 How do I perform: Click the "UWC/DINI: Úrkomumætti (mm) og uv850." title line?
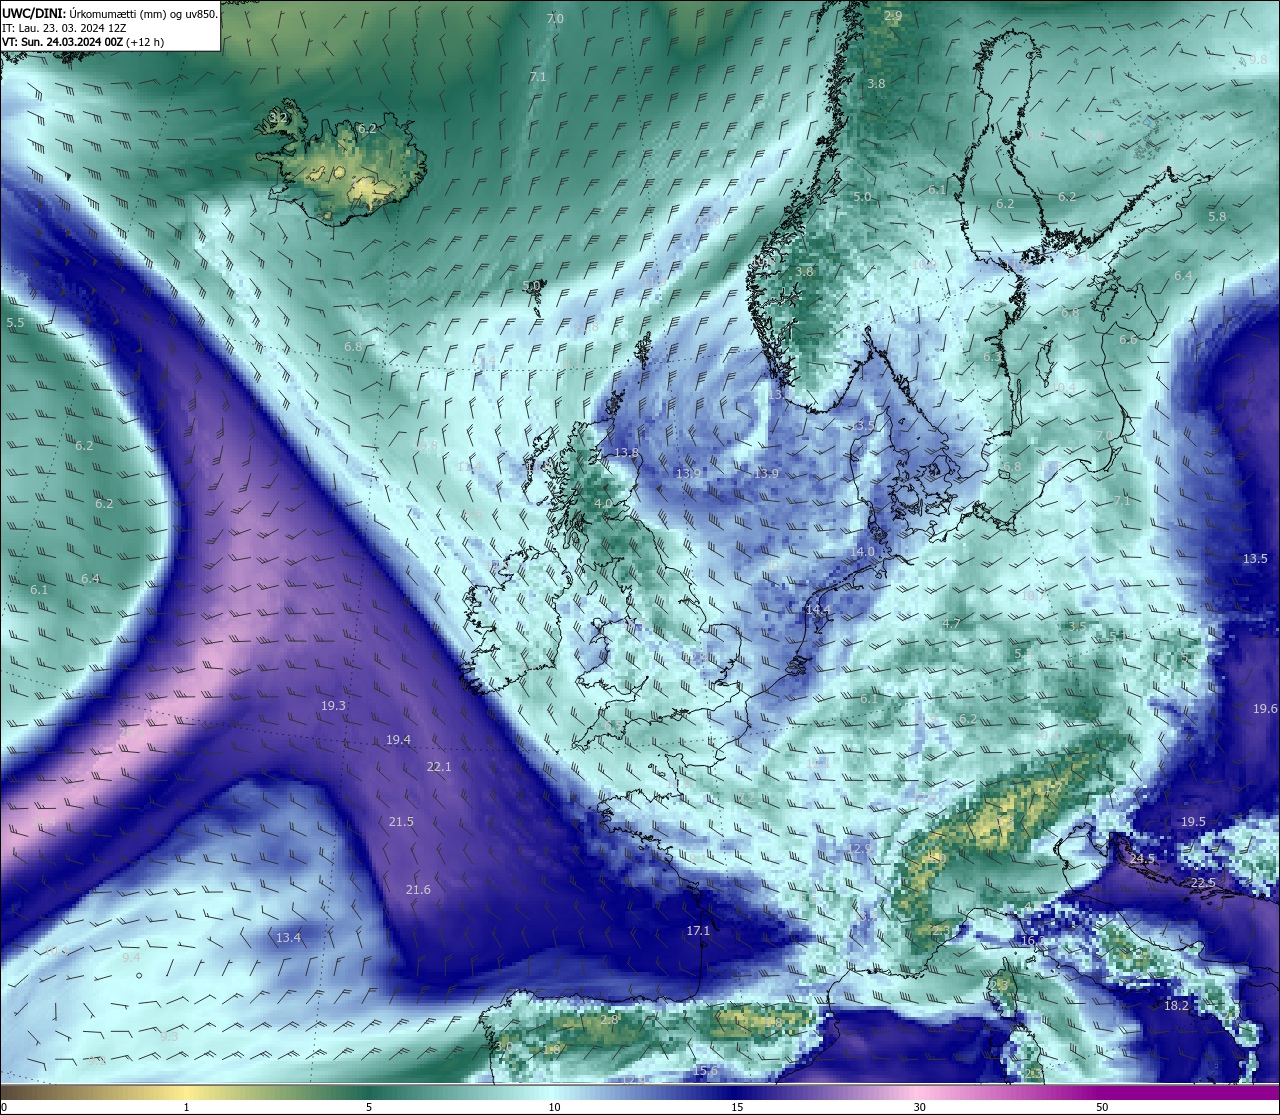(x=110, y=15)
